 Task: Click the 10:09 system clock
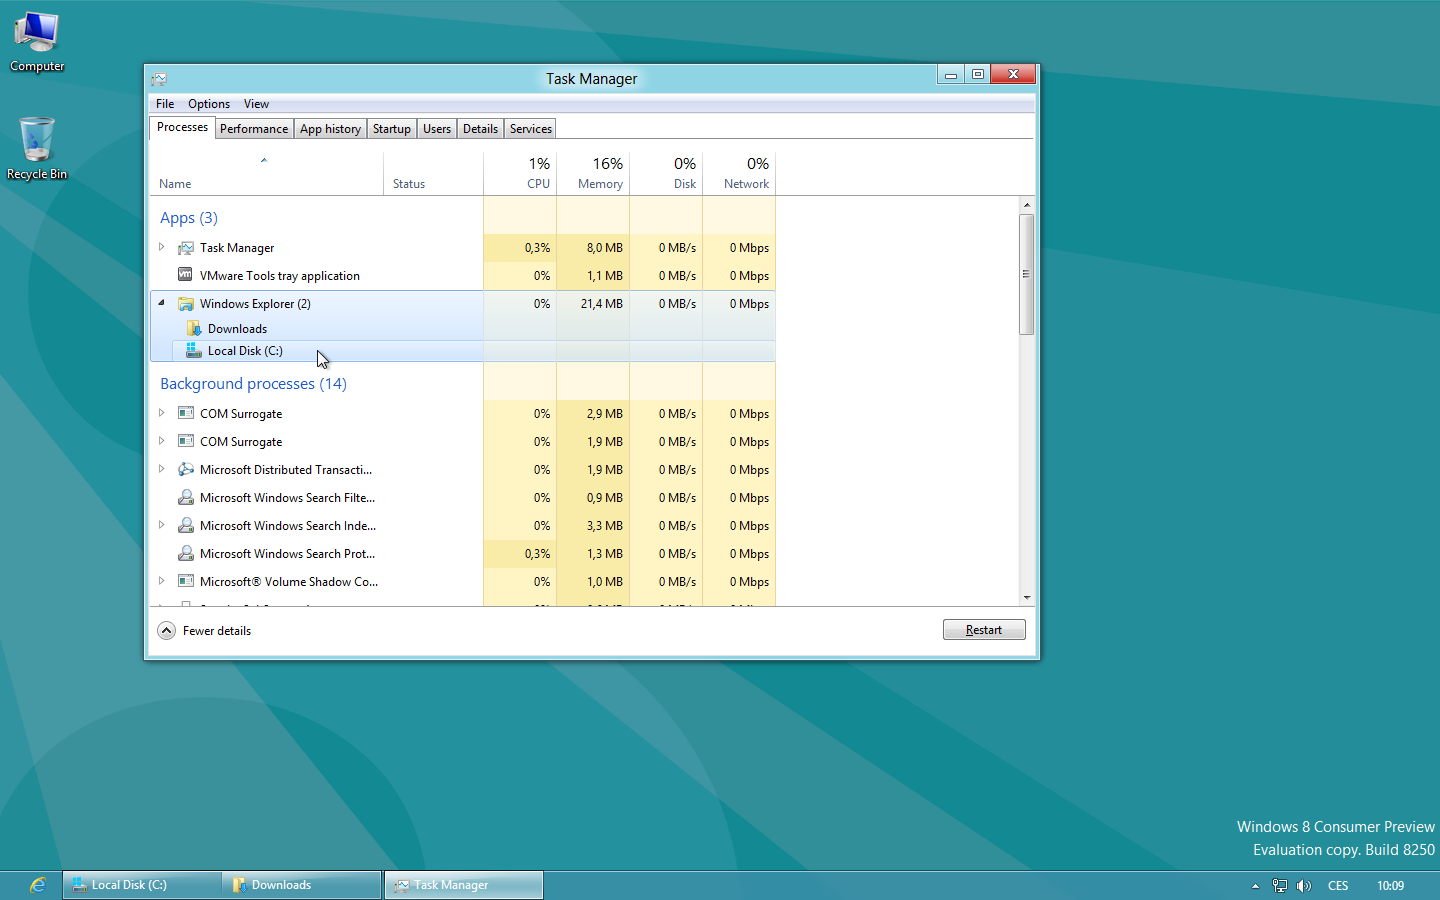[1390, 886]
